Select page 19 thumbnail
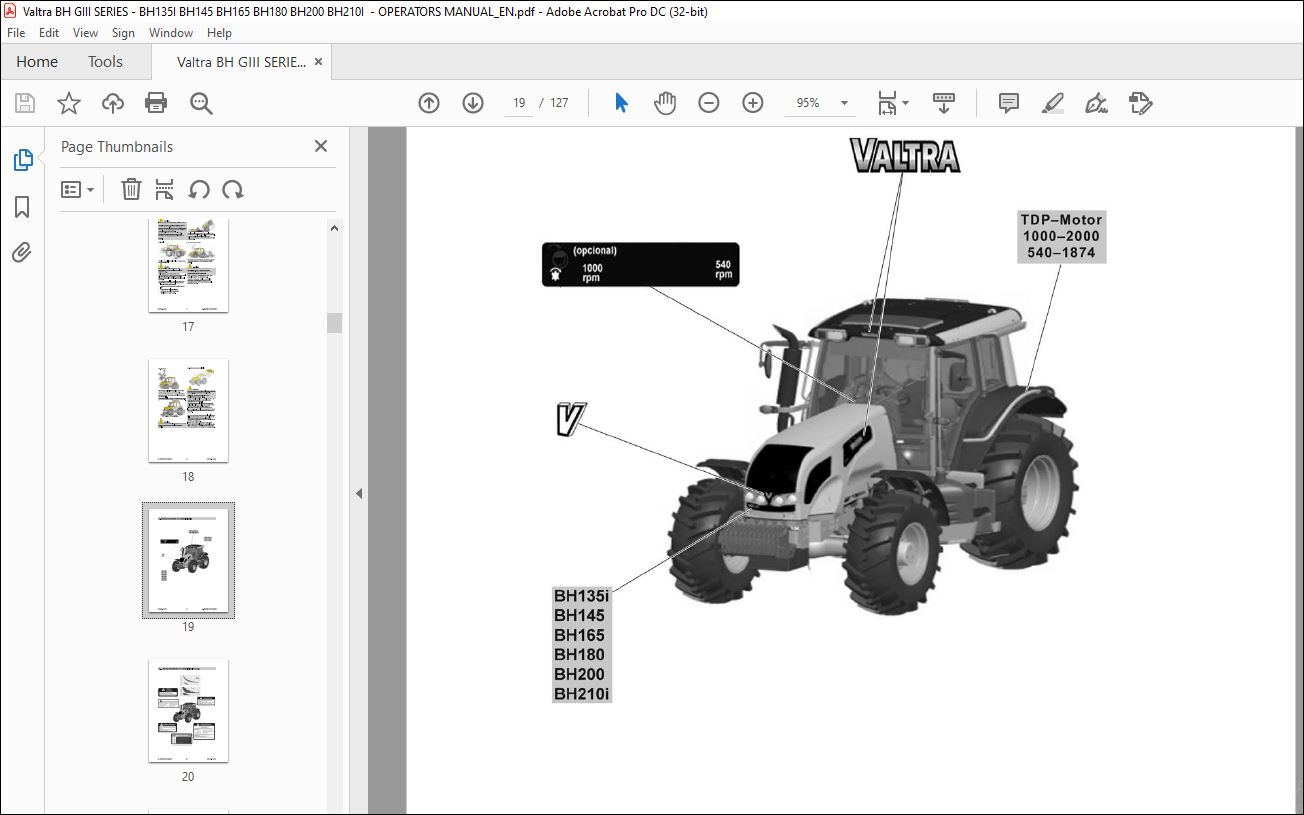 188,561
